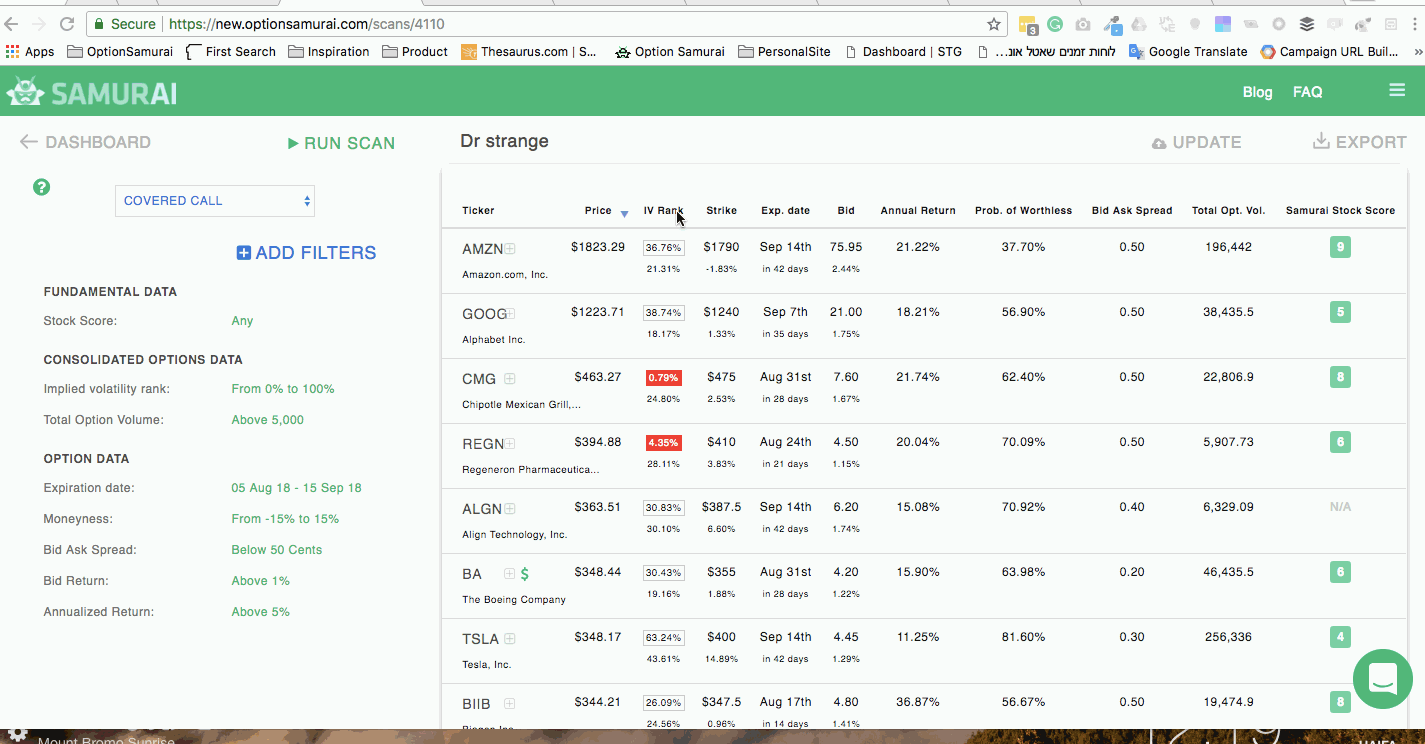Click REGN's red IV rank 4.35%
1425x744 pixels.
pos(663,443)
